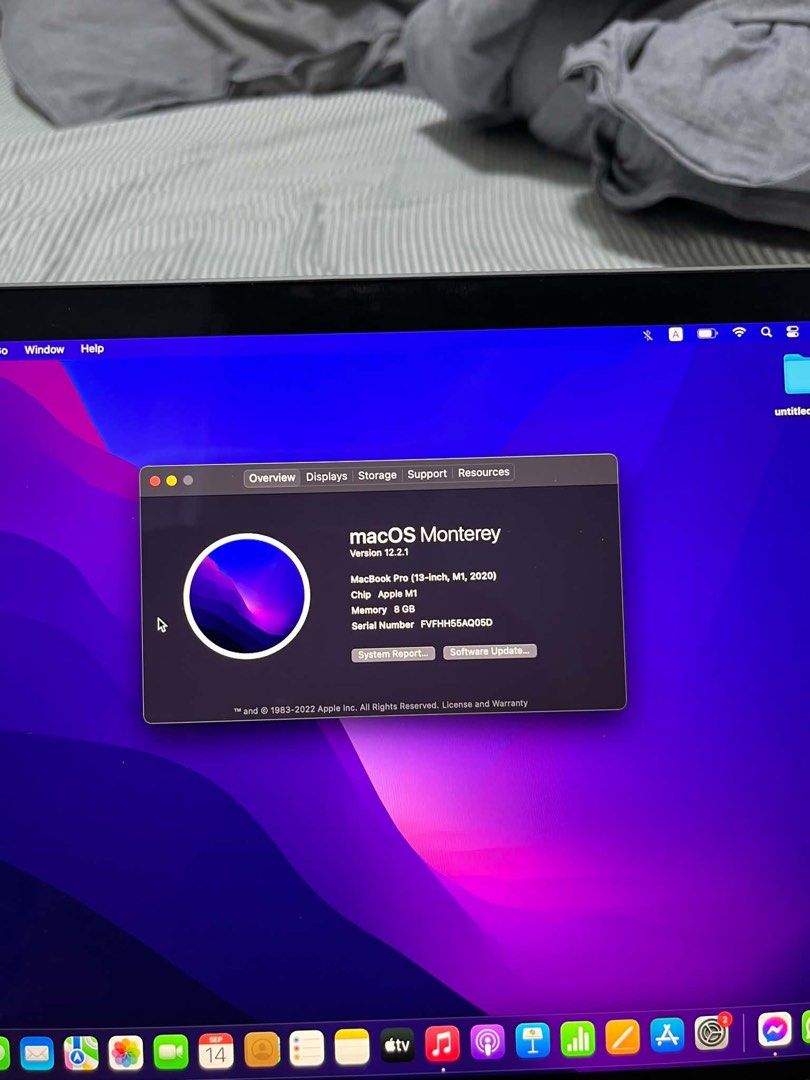810x1080 pixels.
Task: Open the input source menu icon
Action: coord(676,334)
